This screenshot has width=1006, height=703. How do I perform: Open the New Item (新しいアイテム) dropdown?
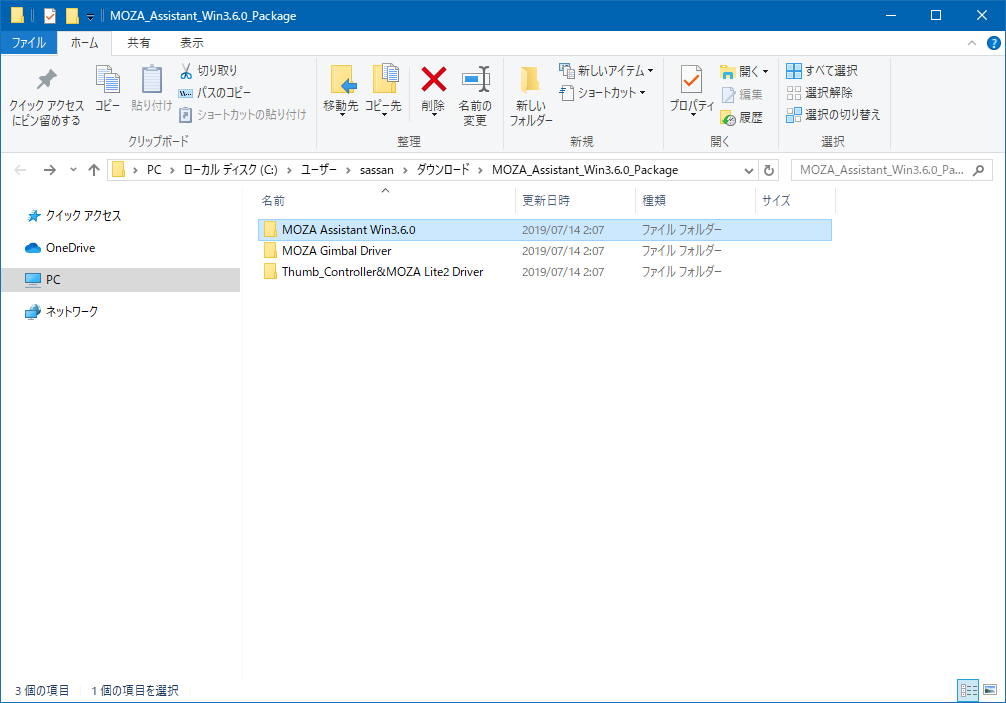pos(606,71)
